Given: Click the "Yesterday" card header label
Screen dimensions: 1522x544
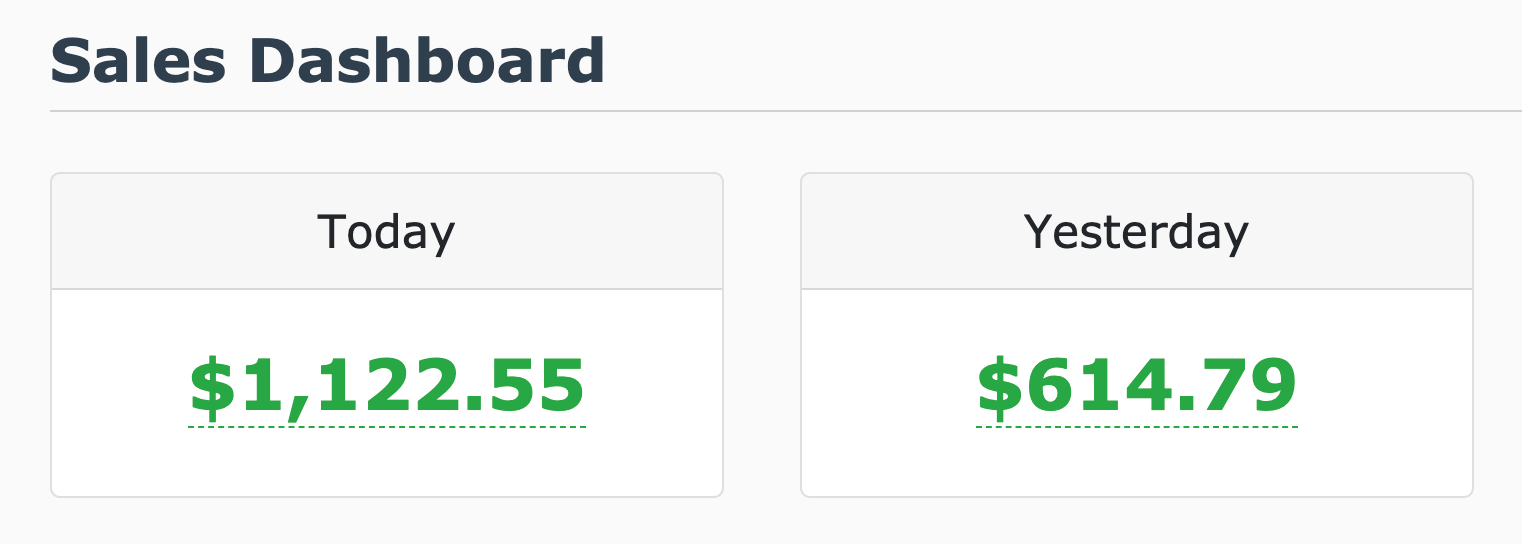Looking at the screenshot, I should tap(1136, 232).
